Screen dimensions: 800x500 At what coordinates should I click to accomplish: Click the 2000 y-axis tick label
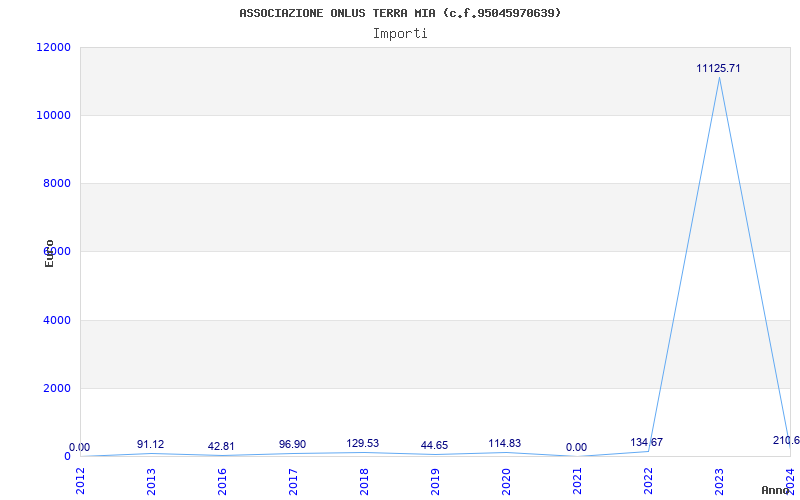click(56, 388)
